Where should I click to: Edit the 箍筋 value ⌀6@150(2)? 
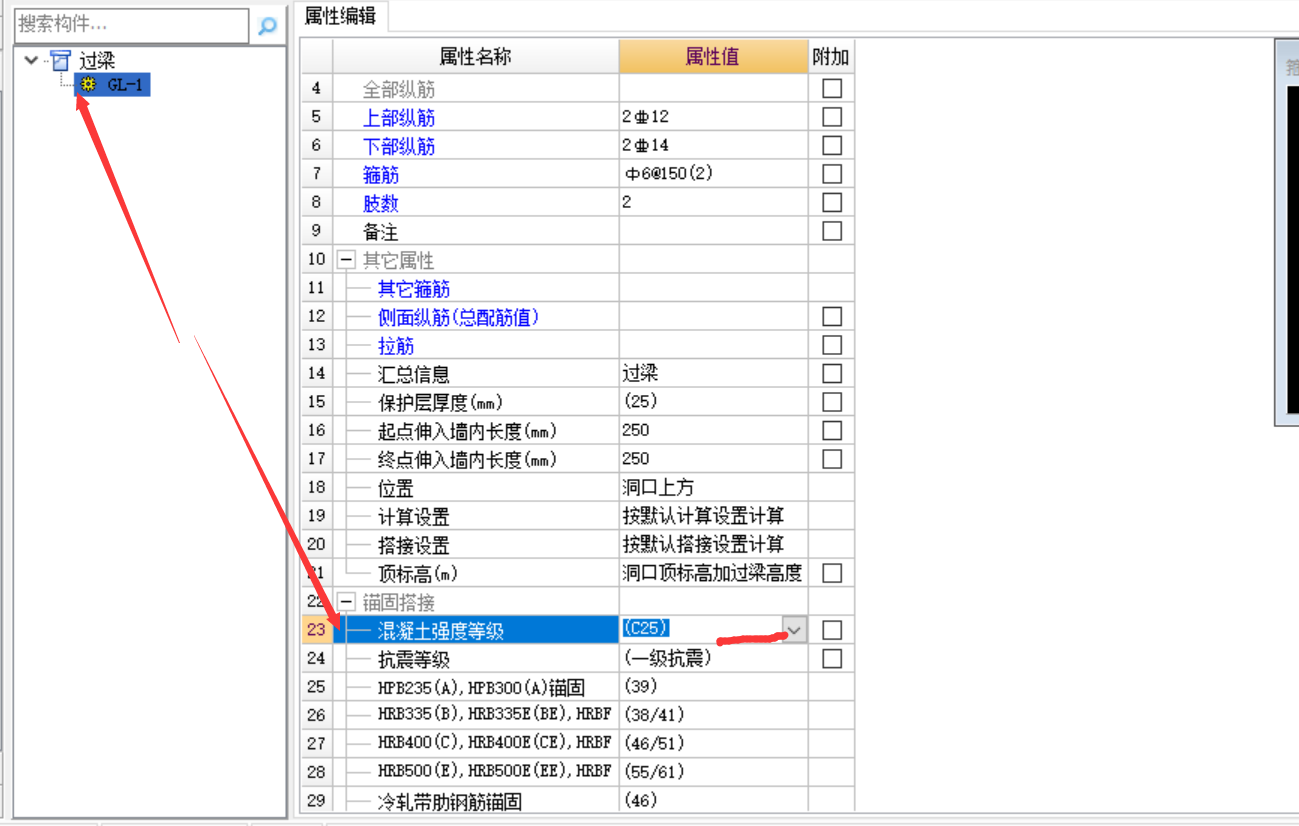[x=714, y=174]
